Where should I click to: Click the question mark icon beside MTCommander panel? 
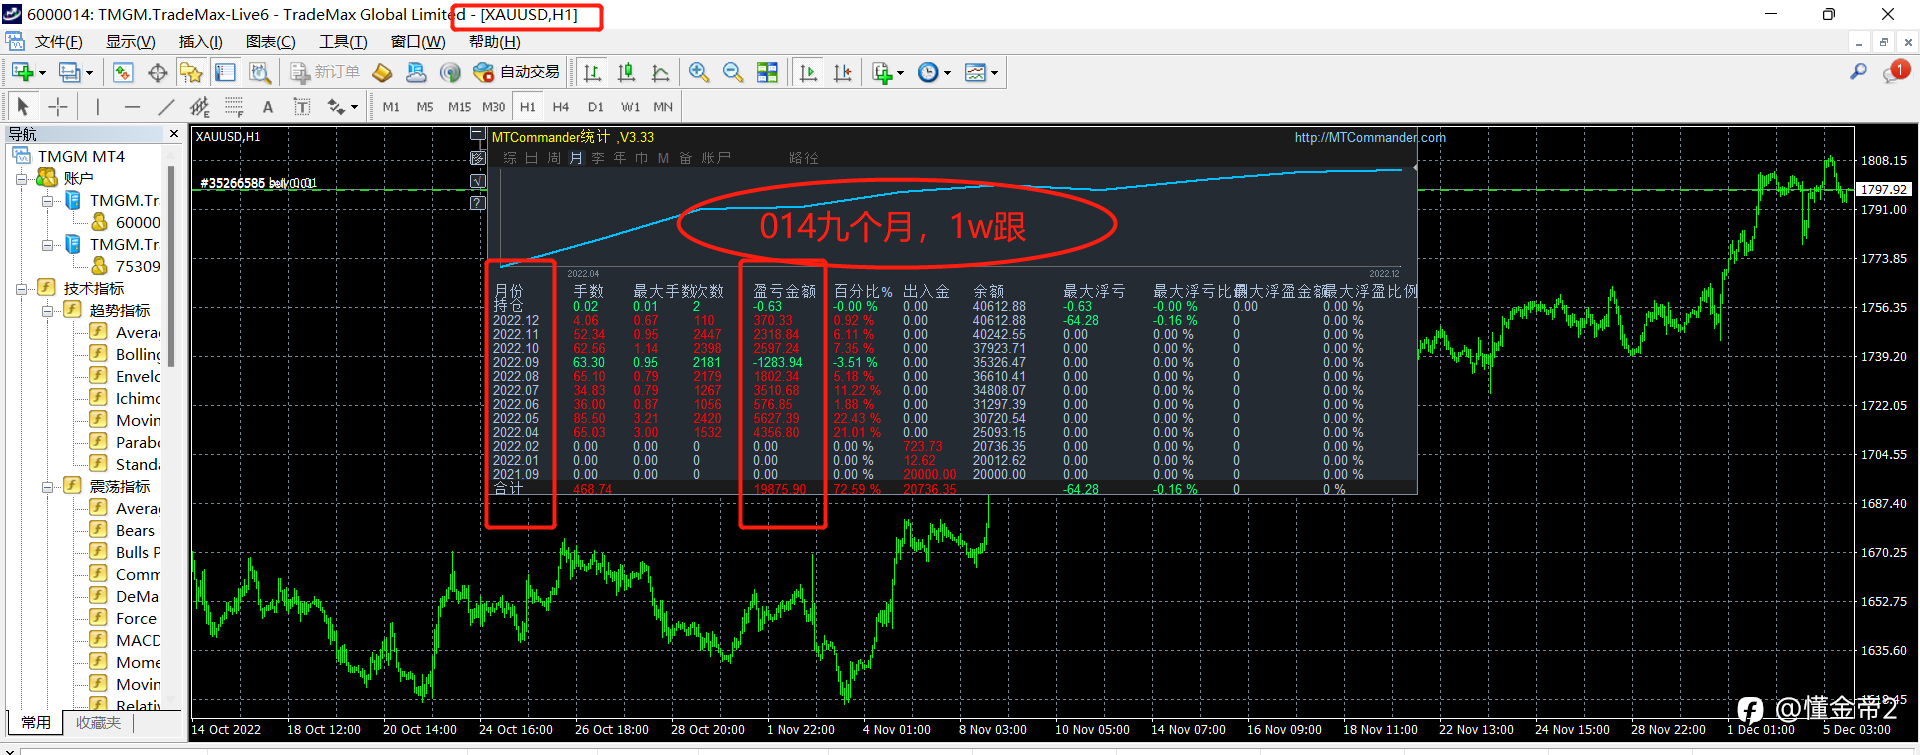(x=478, y=203)
